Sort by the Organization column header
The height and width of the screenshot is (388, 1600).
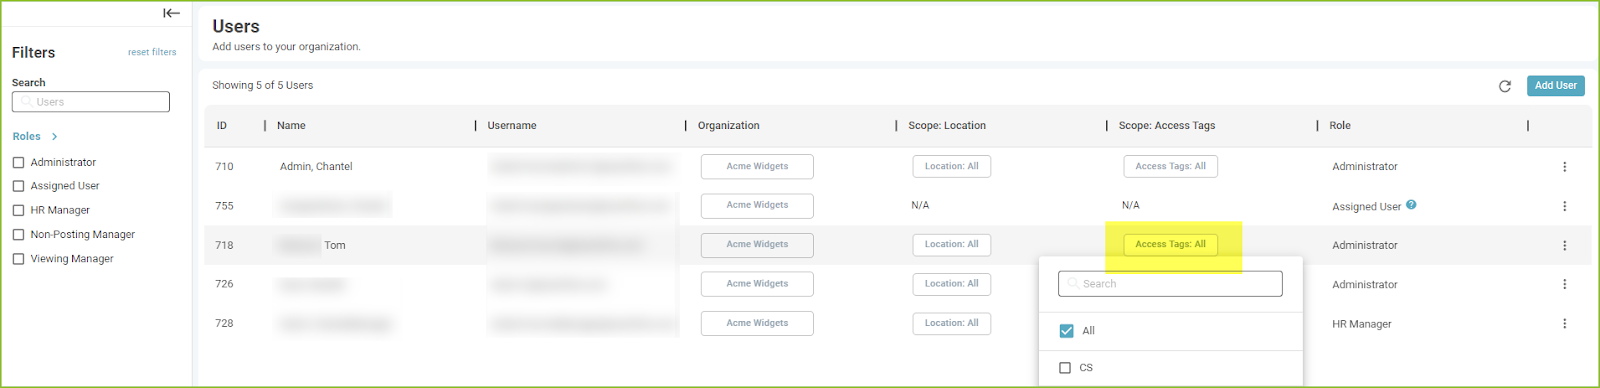pyautogui.click(x=728, y=126)
